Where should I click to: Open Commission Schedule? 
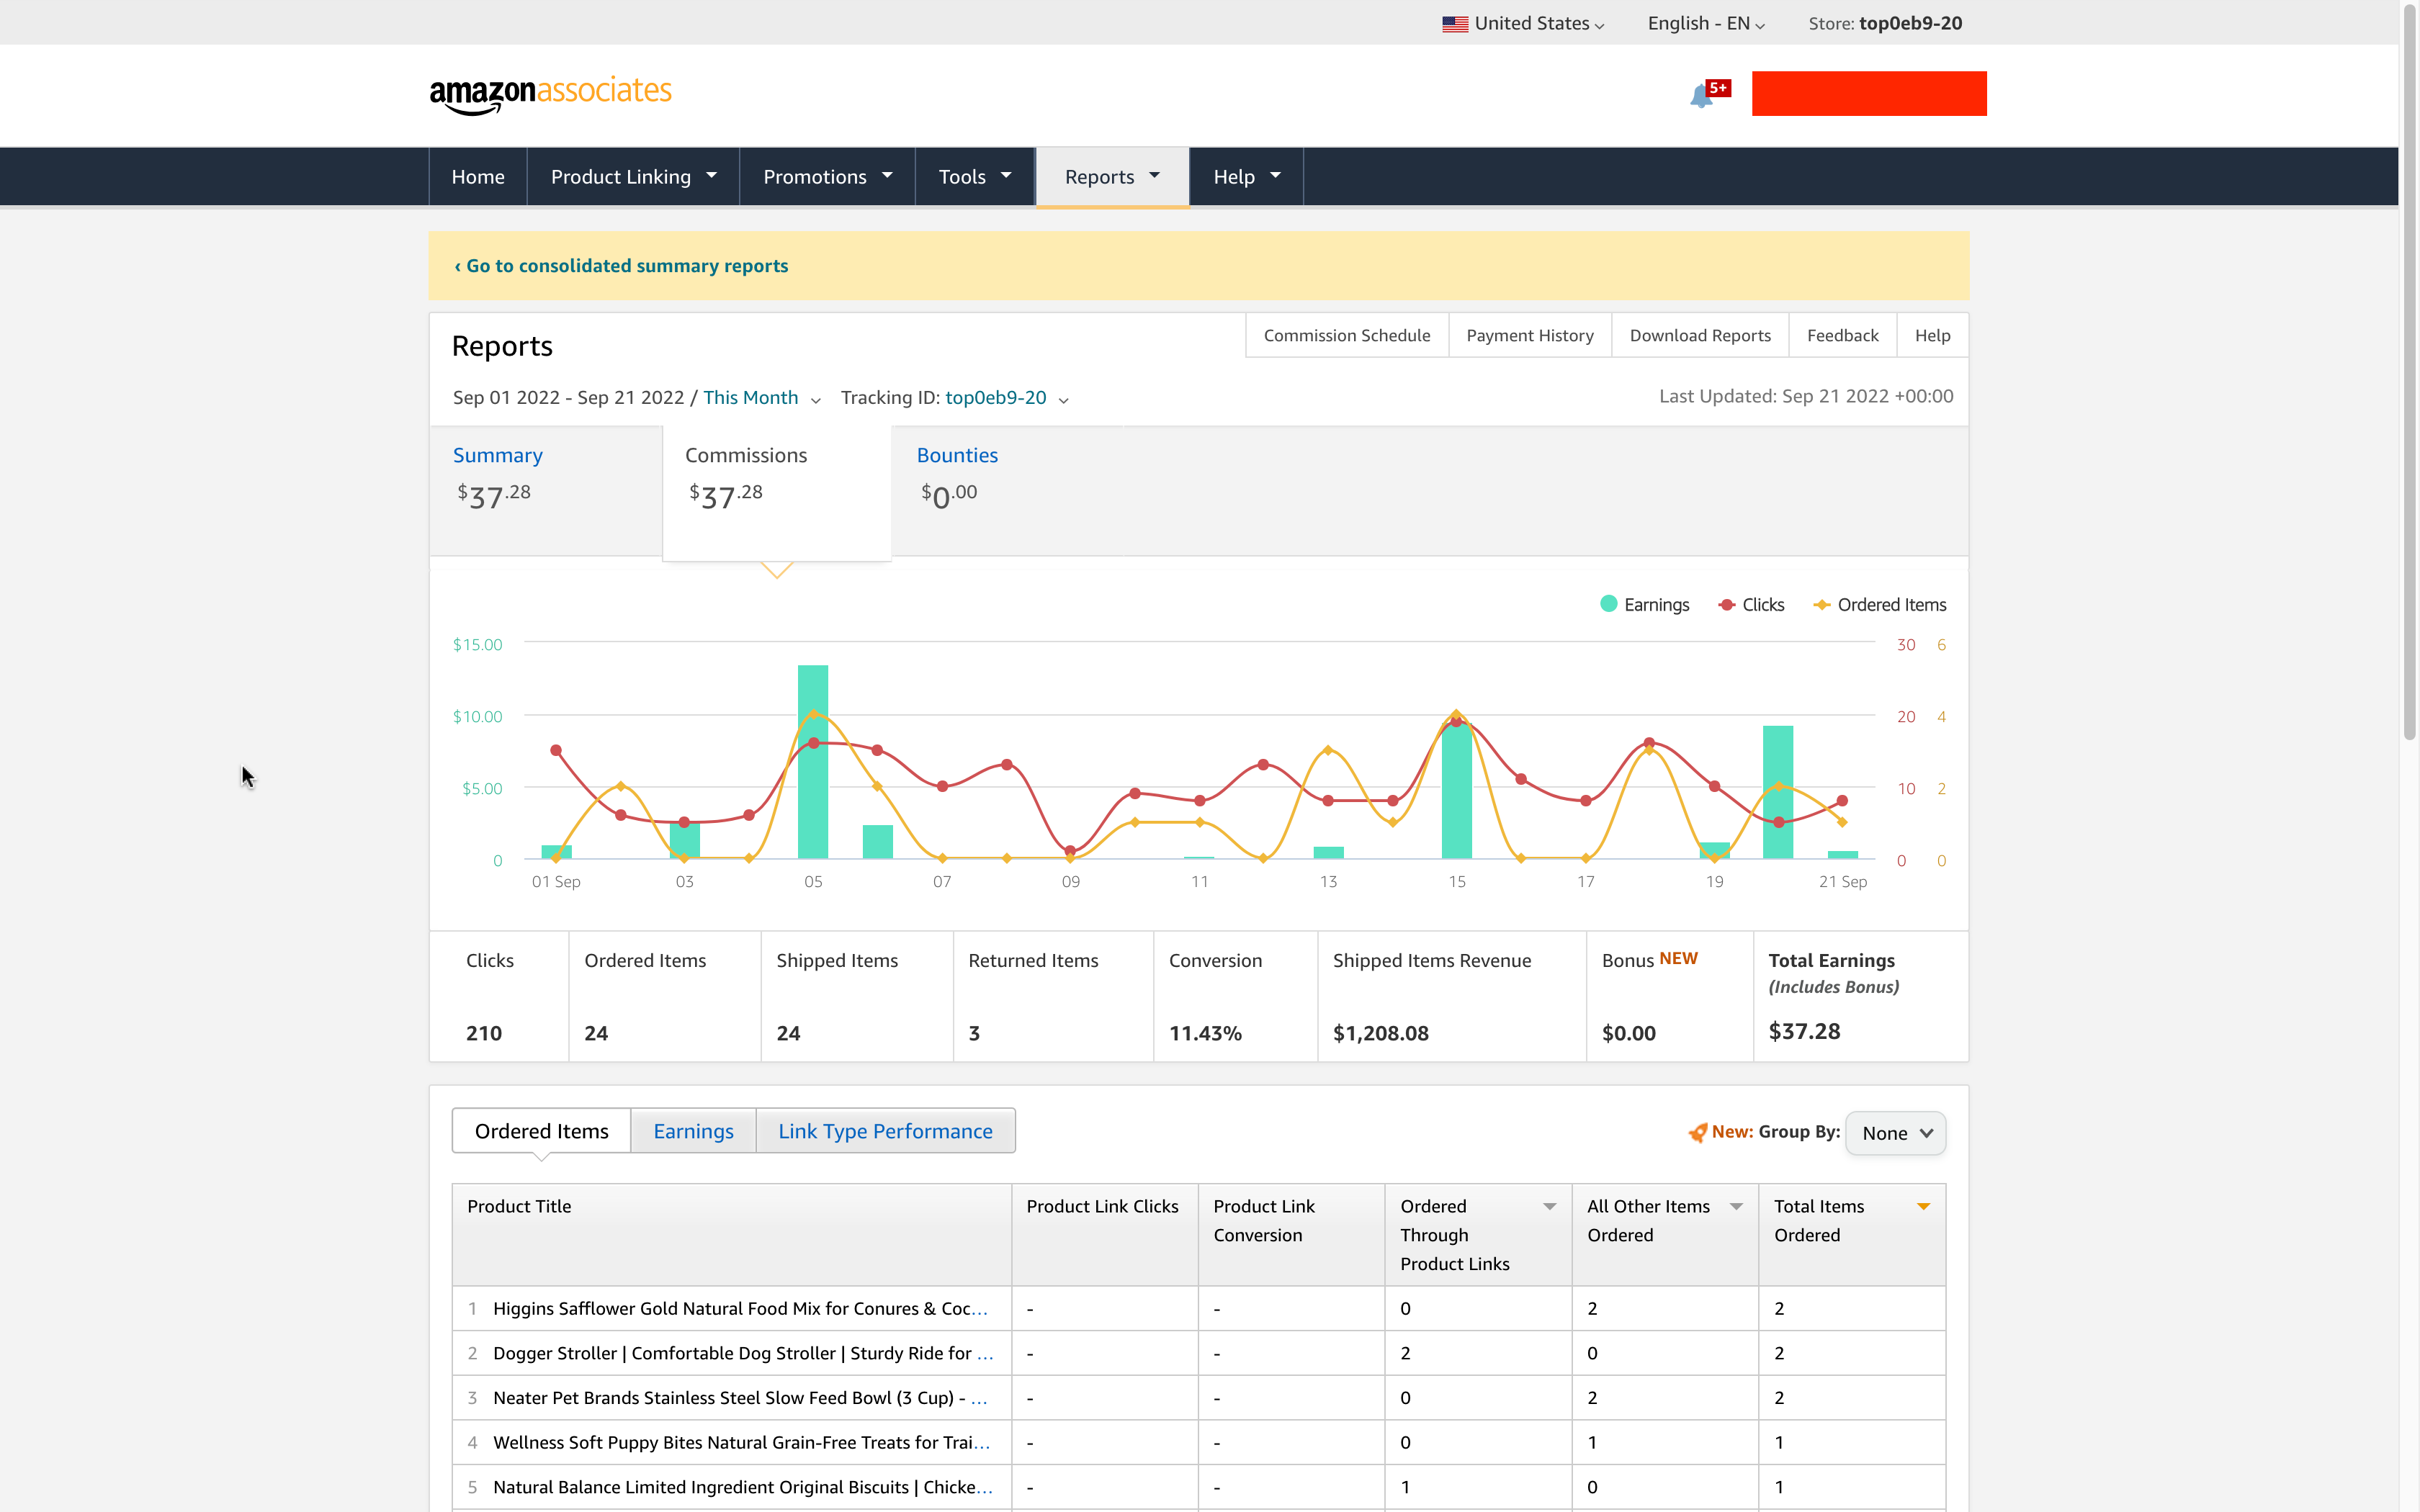[1347, 336]
